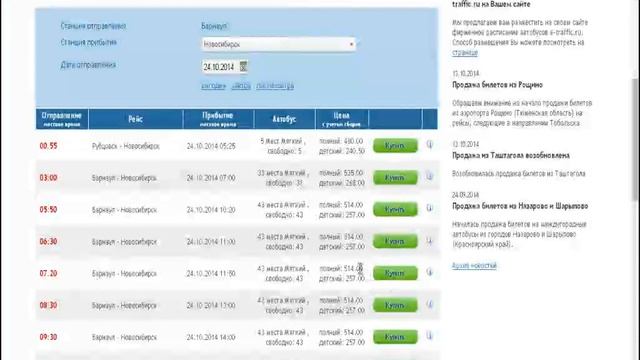640x360 pixels.
Task: Buy ticket for the 03:00 departure
Action: [395, 178]
